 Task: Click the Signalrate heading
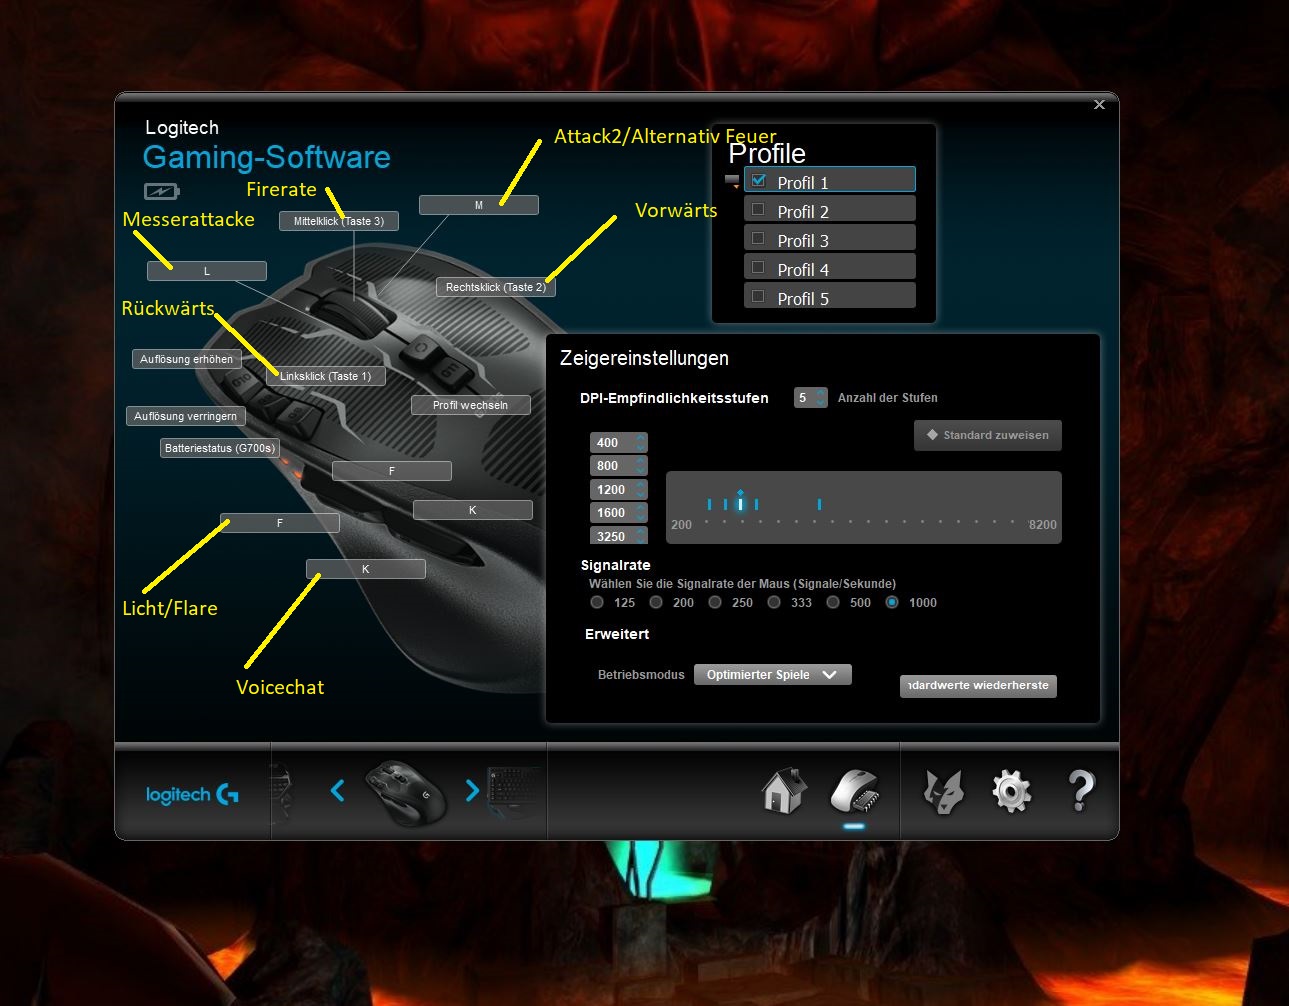tap(616, 565)
